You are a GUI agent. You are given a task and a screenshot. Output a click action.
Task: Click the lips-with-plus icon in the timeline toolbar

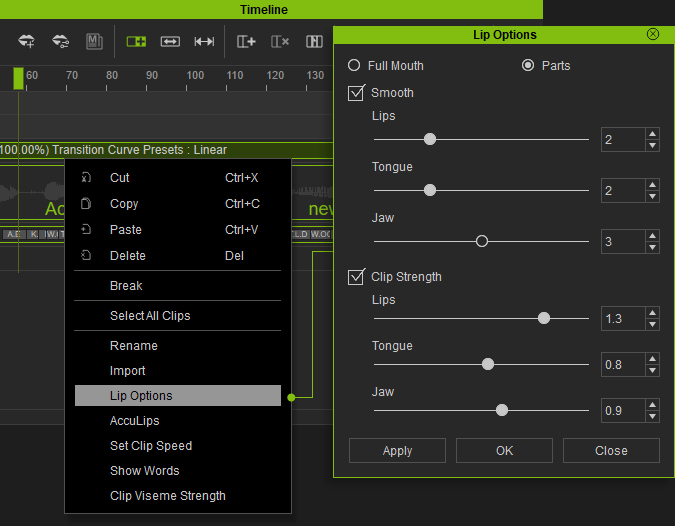coord(27,42)
